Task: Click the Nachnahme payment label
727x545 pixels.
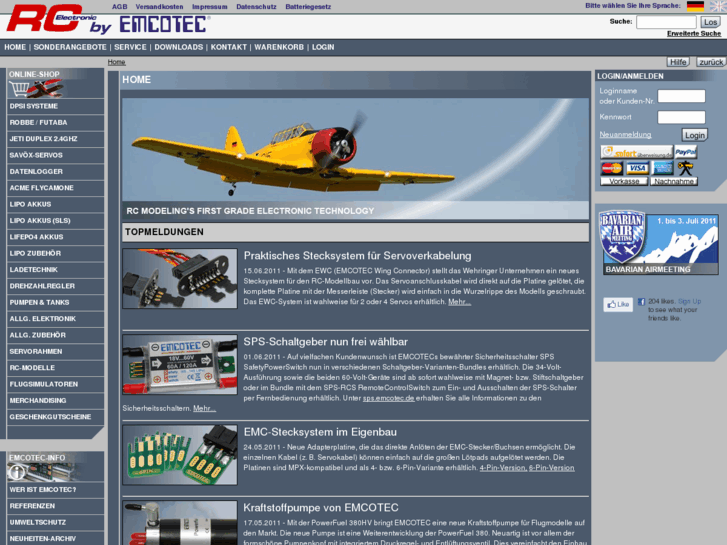Action: 674,181
